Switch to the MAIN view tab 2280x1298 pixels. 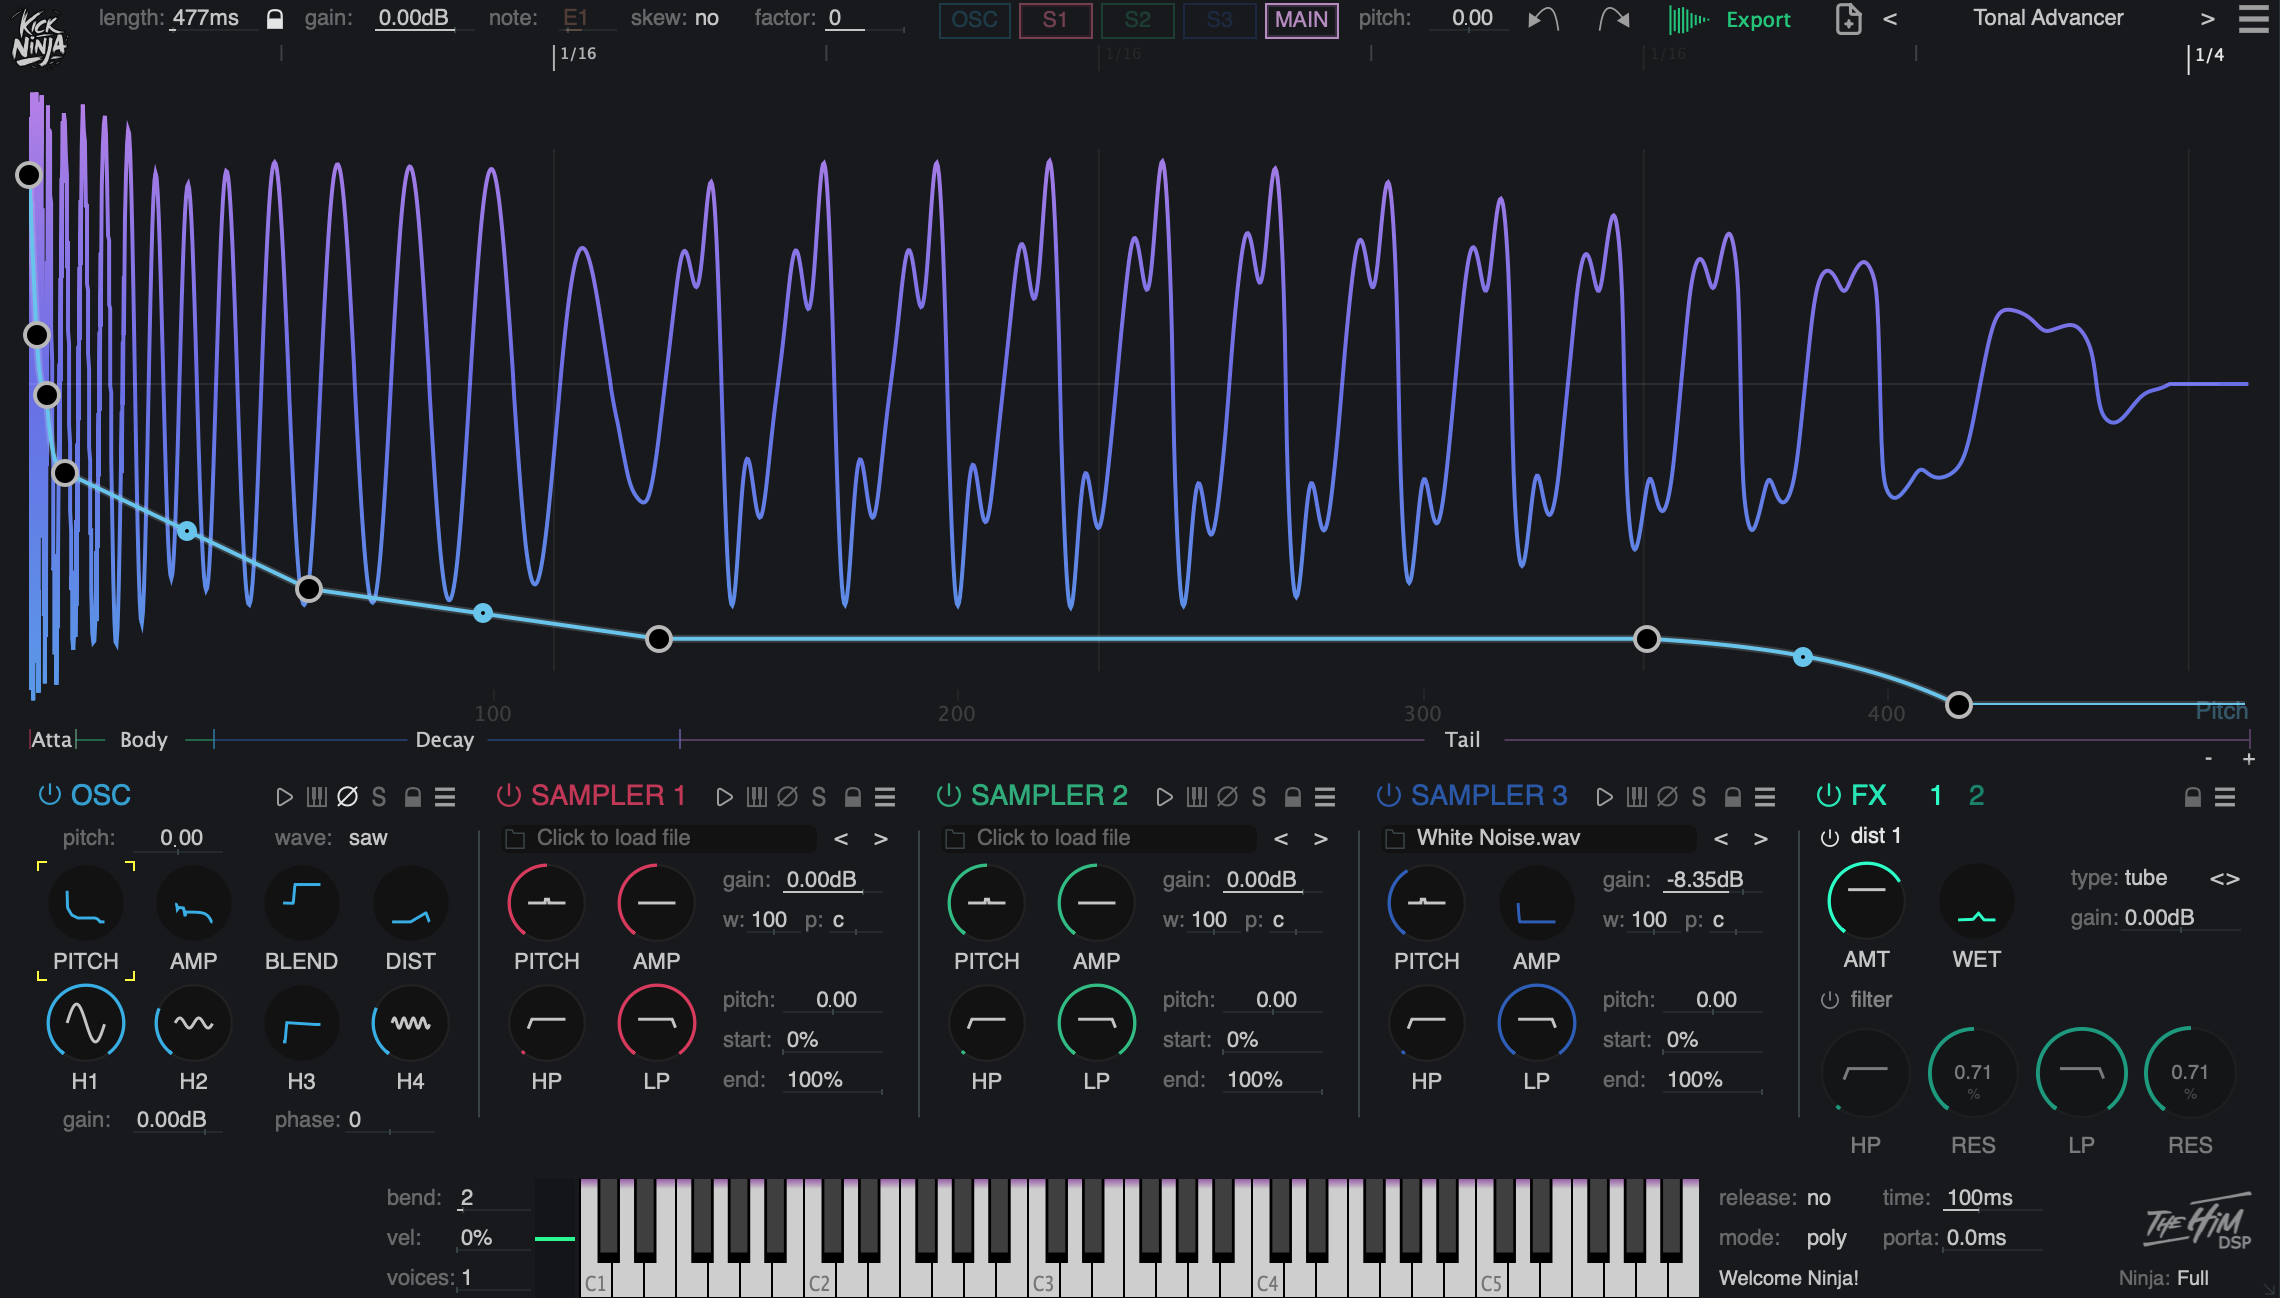1301,20
